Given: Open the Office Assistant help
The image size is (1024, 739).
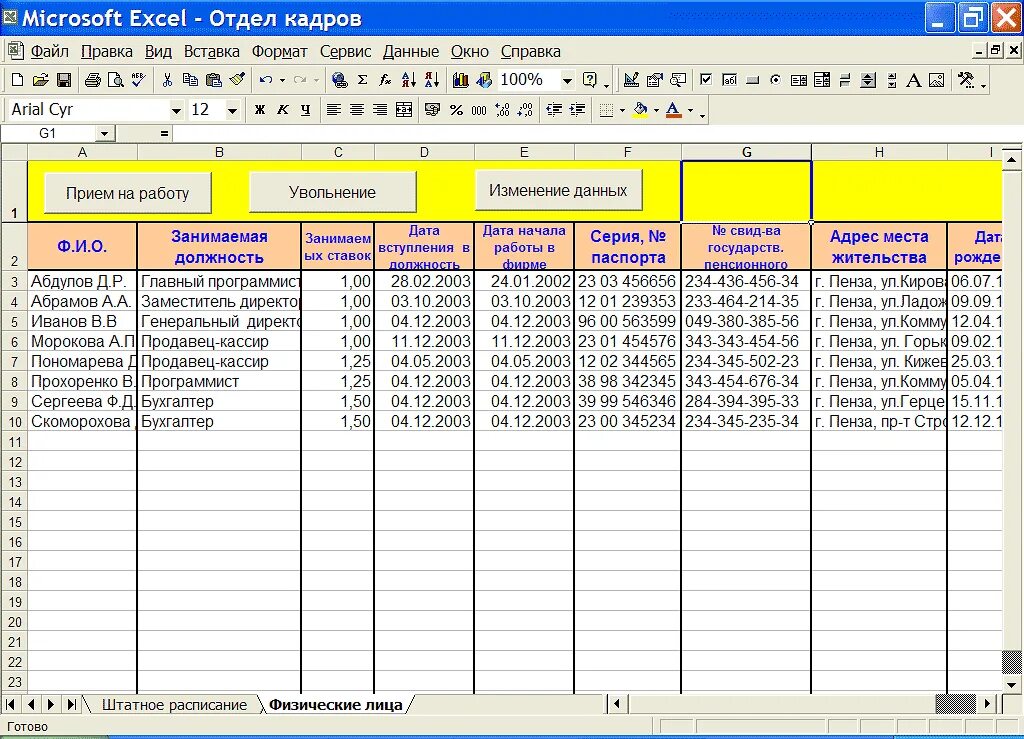Looking at the screenshot, I should [590, 80].
